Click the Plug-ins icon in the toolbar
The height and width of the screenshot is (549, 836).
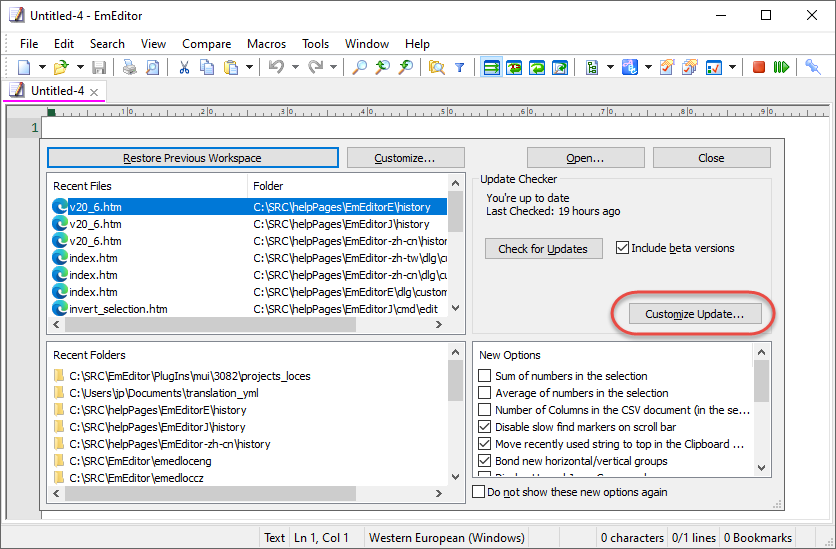click(630, 68)
